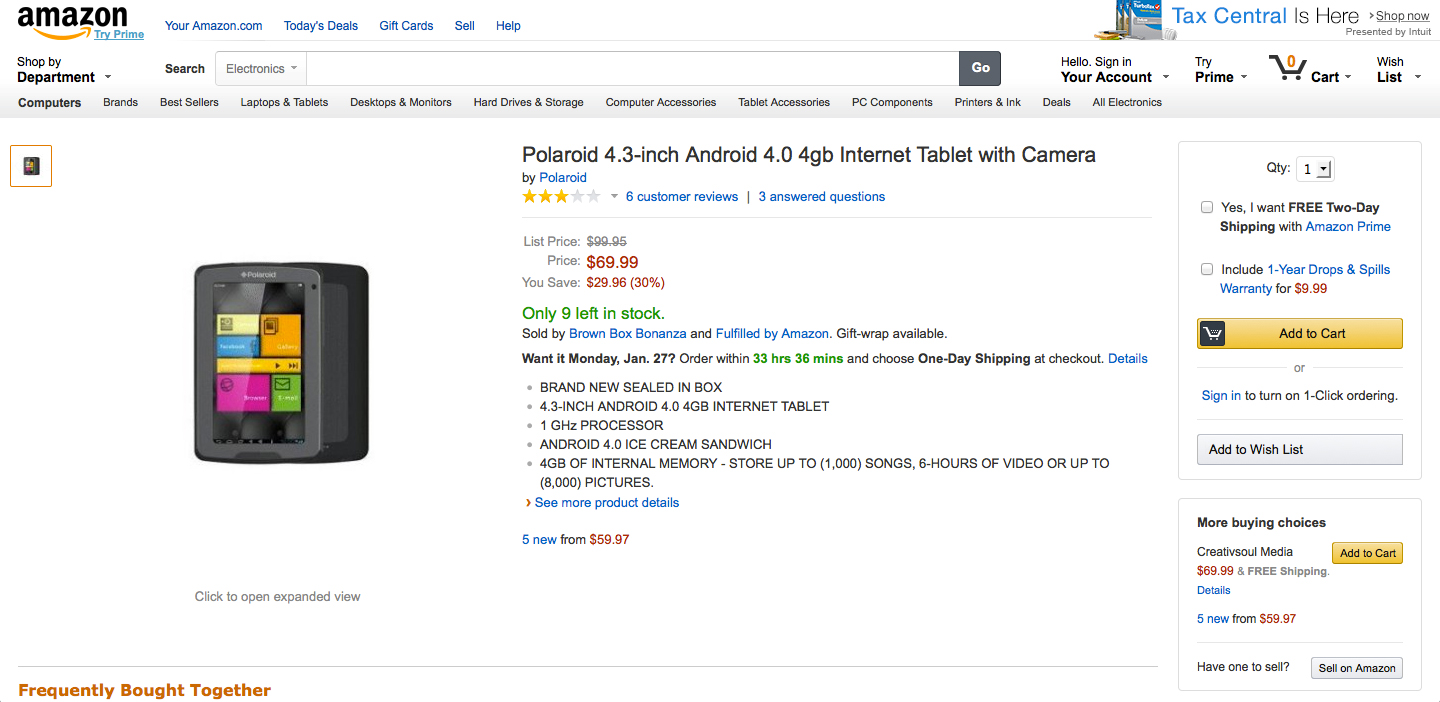Open the Qty quantity dropdown
Viewport: 1440px width, 702px height.
click(x=1314, y=169)
